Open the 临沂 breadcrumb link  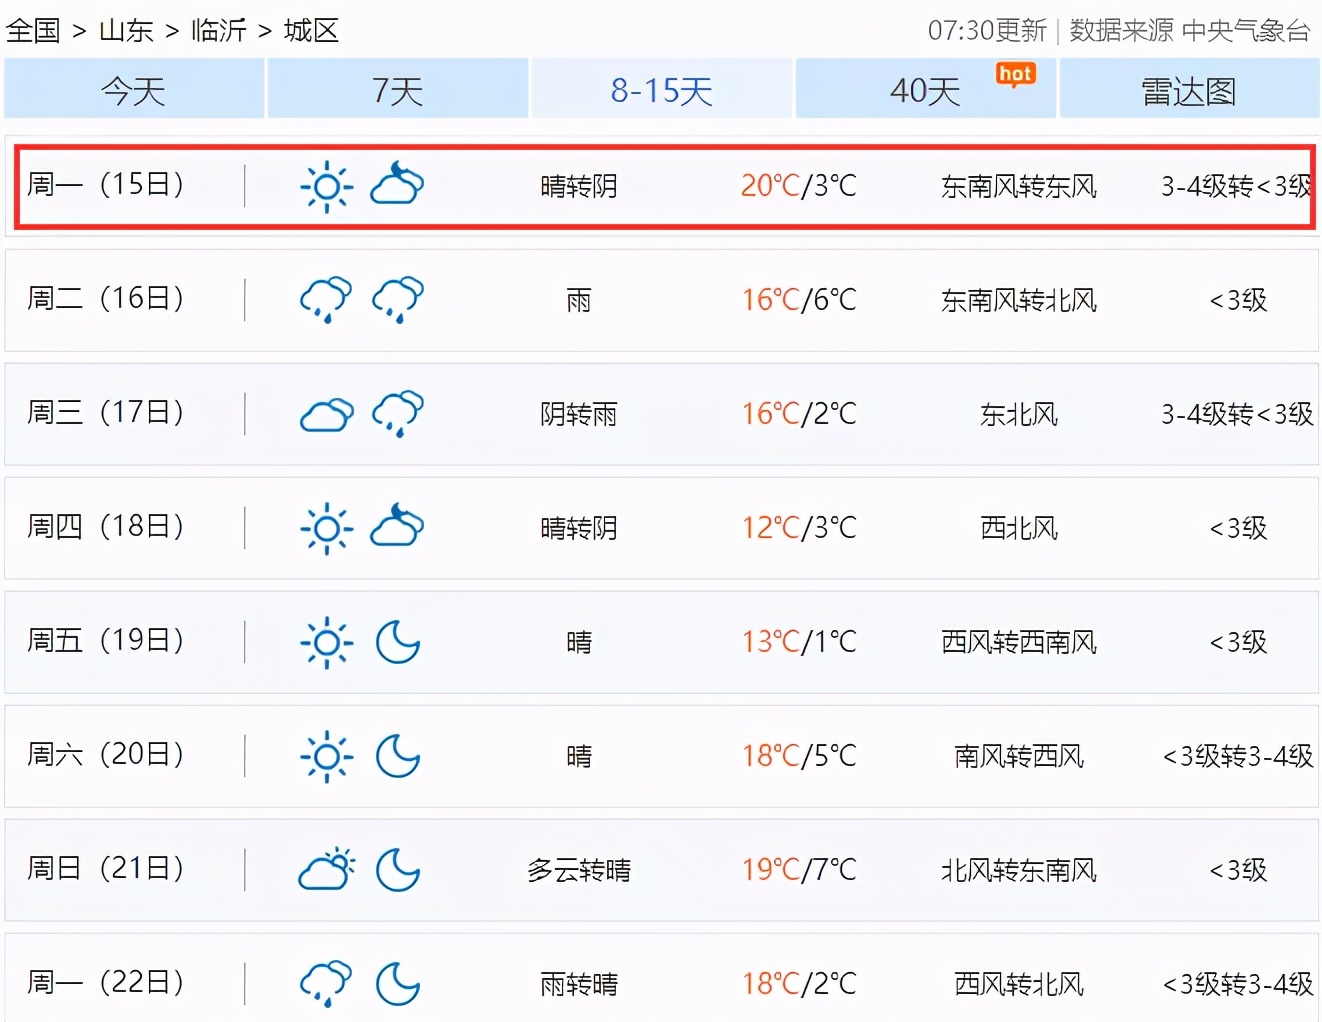point(218,31)
